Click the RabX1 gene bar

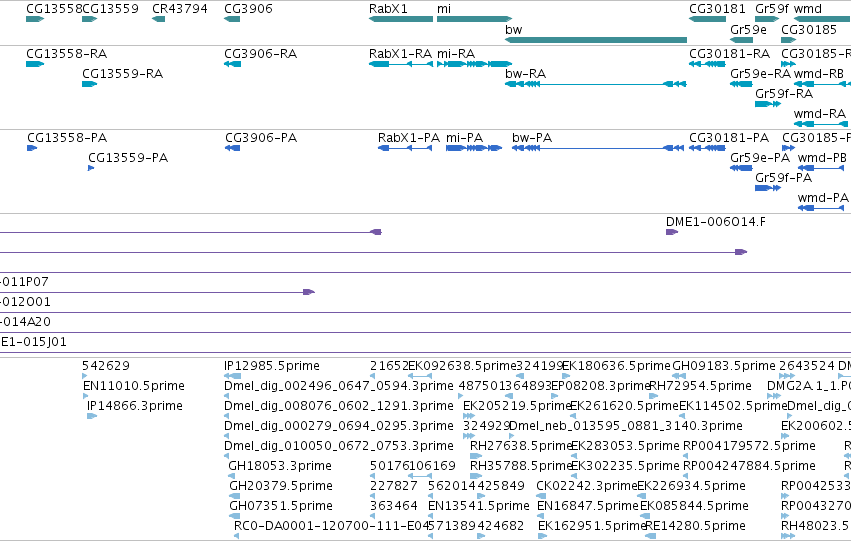(401, 19)
